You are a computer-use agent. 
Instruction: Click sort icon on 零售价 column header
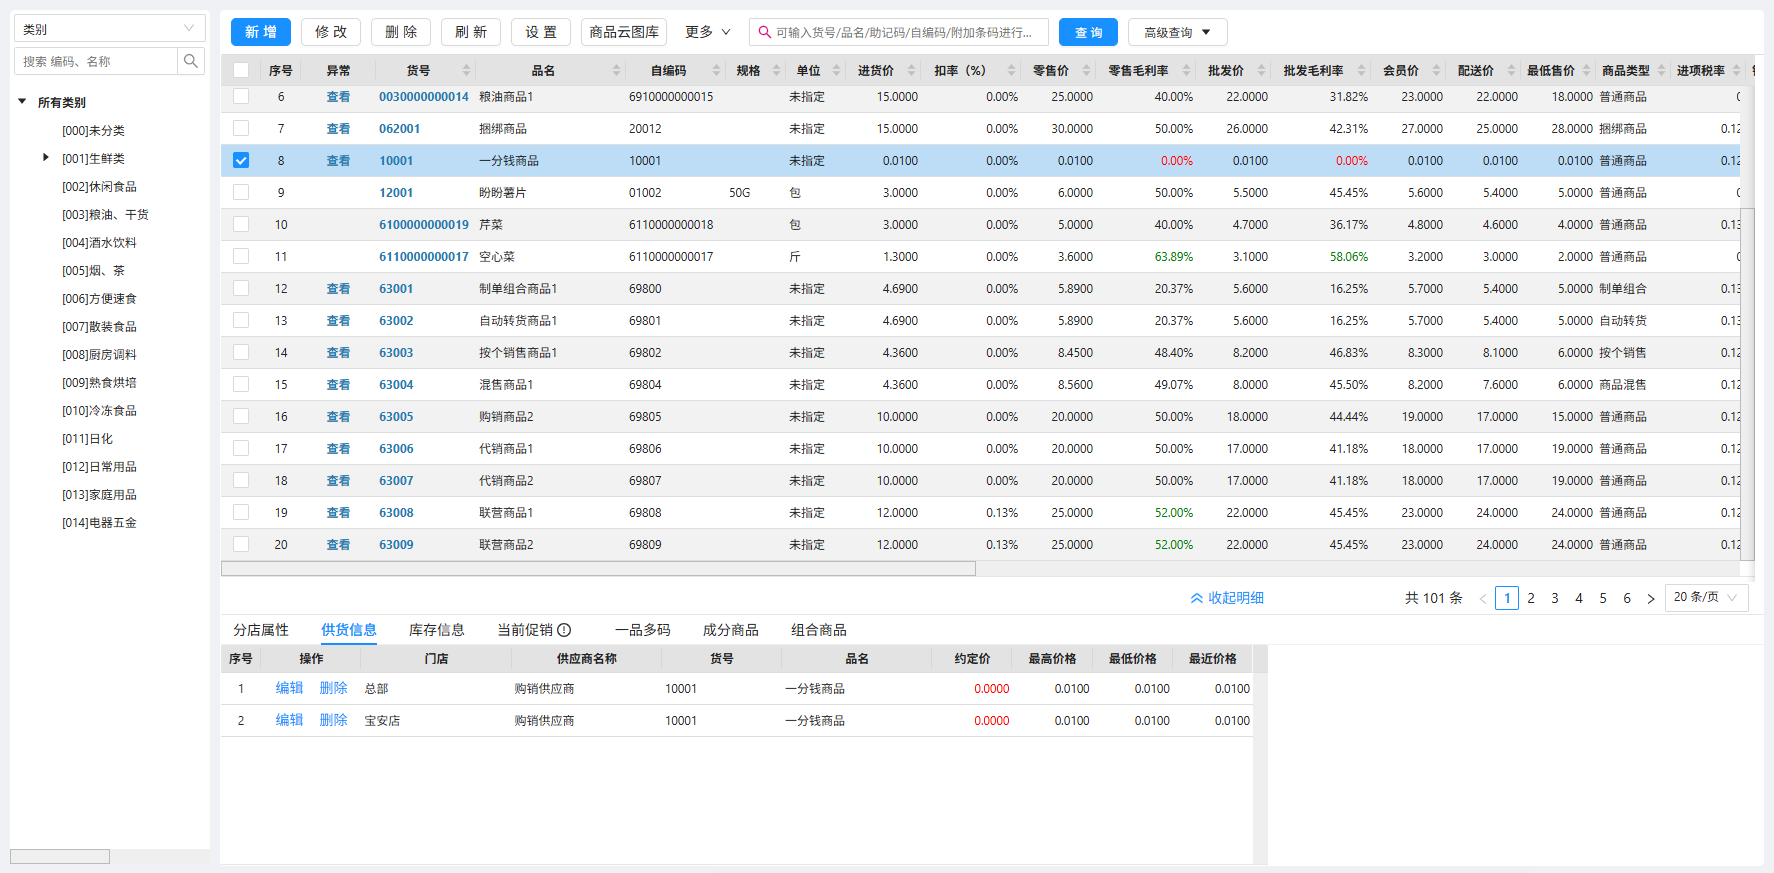(x=1086, y=70)
